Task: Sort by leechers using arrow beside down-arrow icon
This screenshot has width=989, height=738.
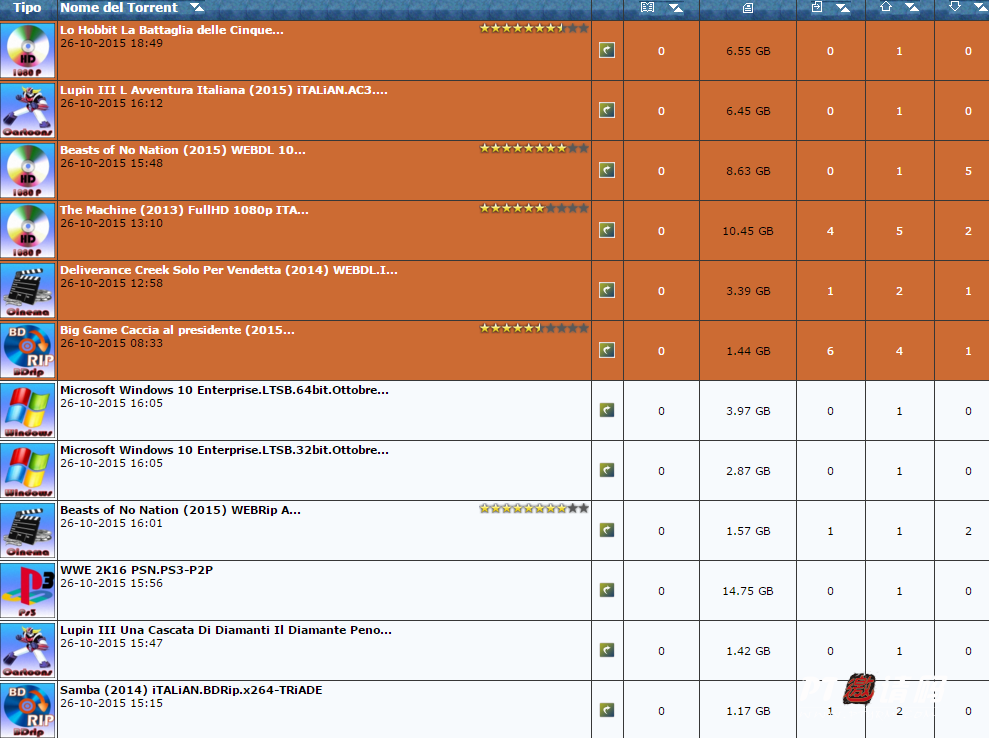Action: click(x=981, y=8)
